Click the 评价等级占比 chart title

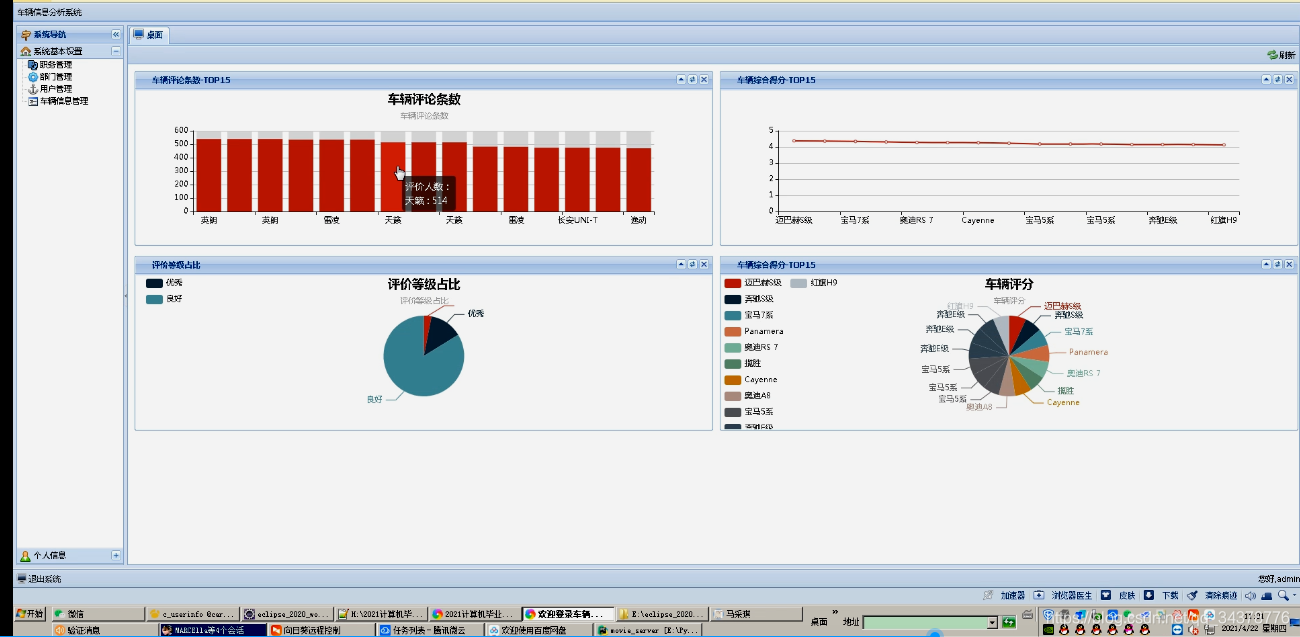point(424,284)
